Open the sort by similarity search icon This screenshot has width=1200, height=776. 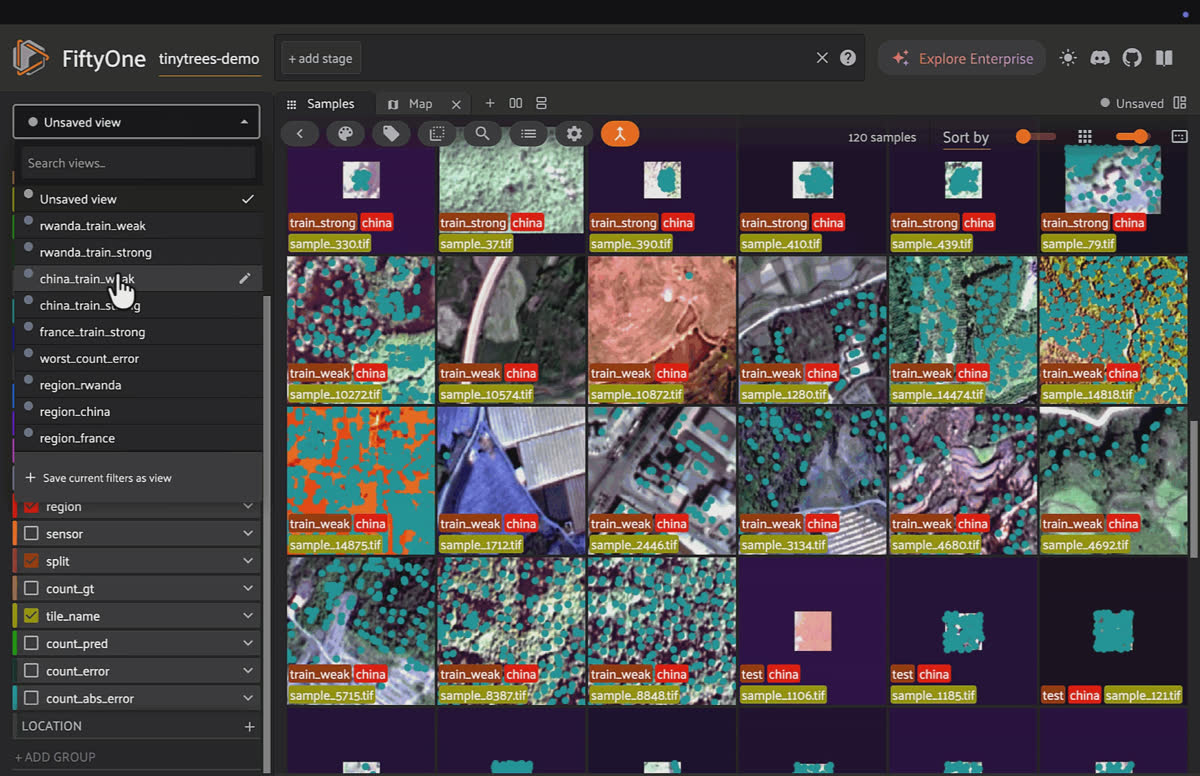[x=482, y=133]
